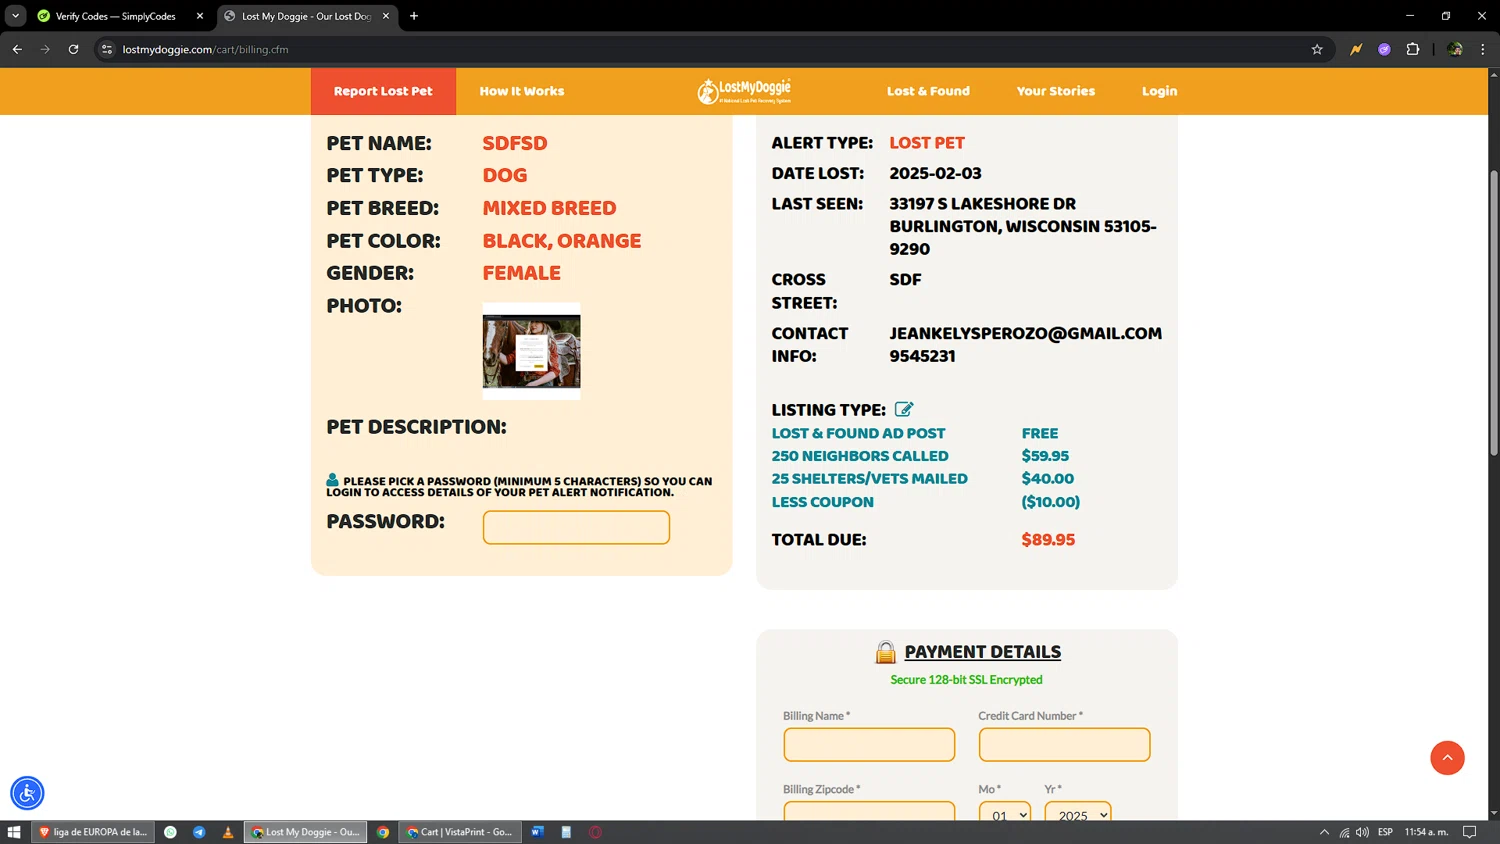Click the Billing Name input field
1500x844 pixels.
[x=869, y=744]
